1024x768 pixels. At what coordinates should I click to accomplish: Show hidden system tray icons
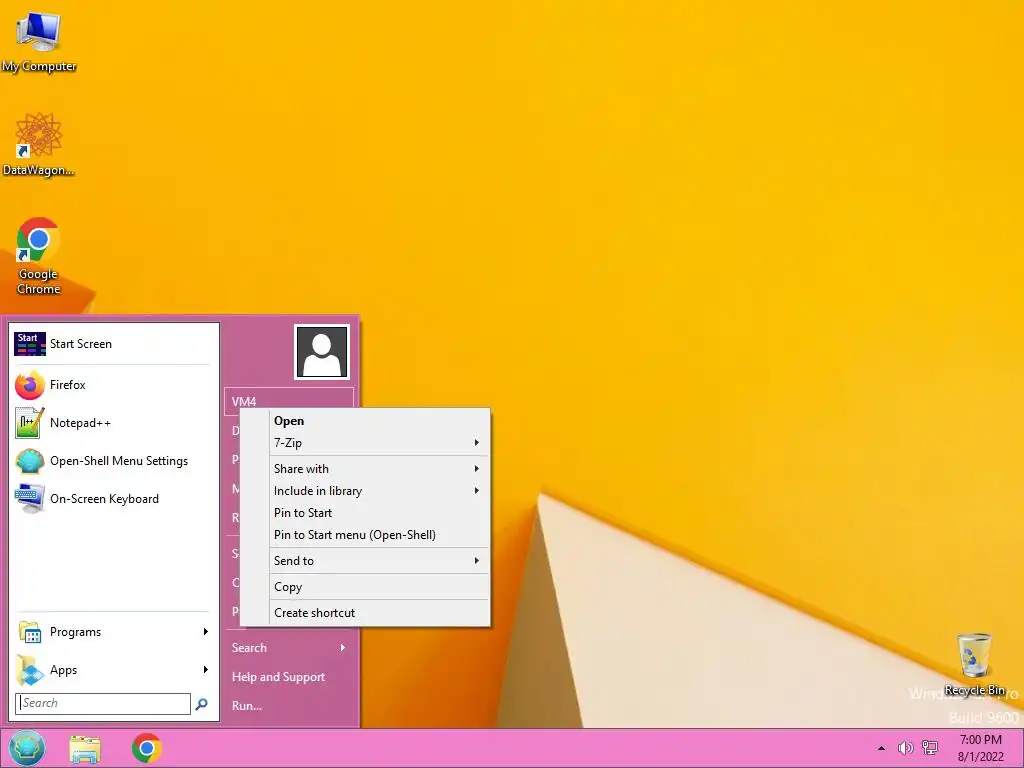pyautogui.click(x=881, y=748)
